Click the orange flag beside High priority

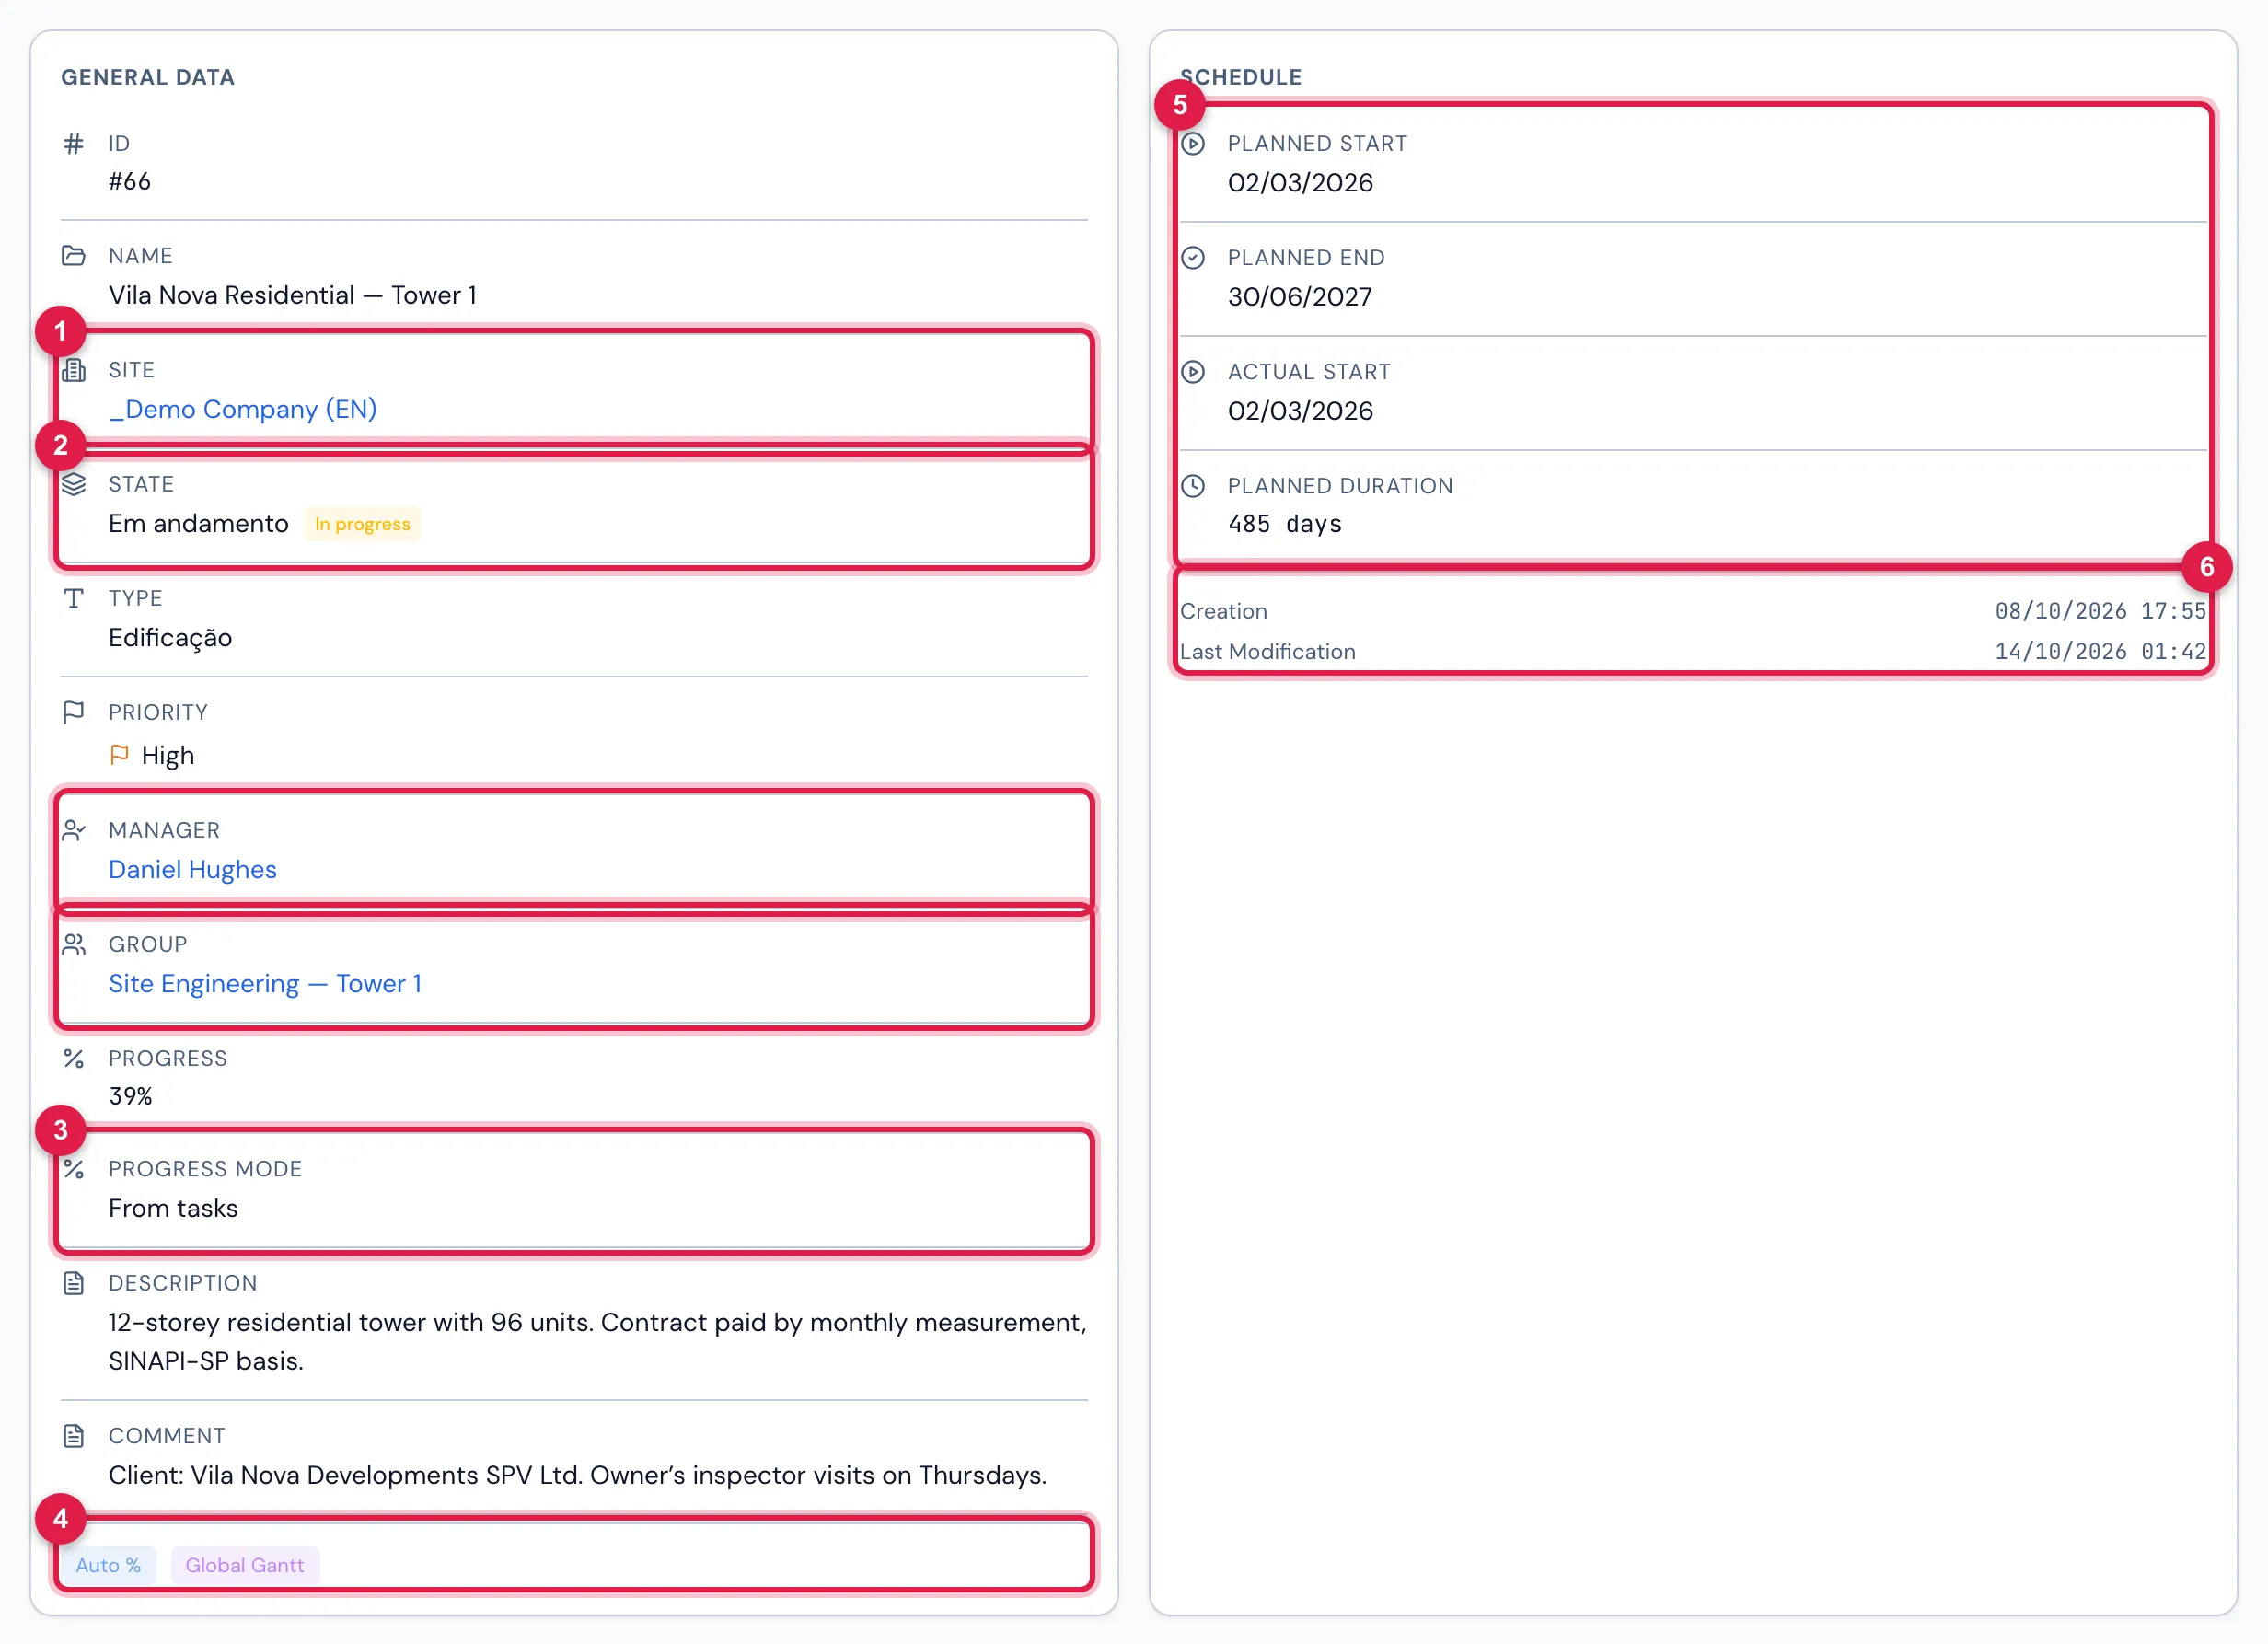(119, 755)
